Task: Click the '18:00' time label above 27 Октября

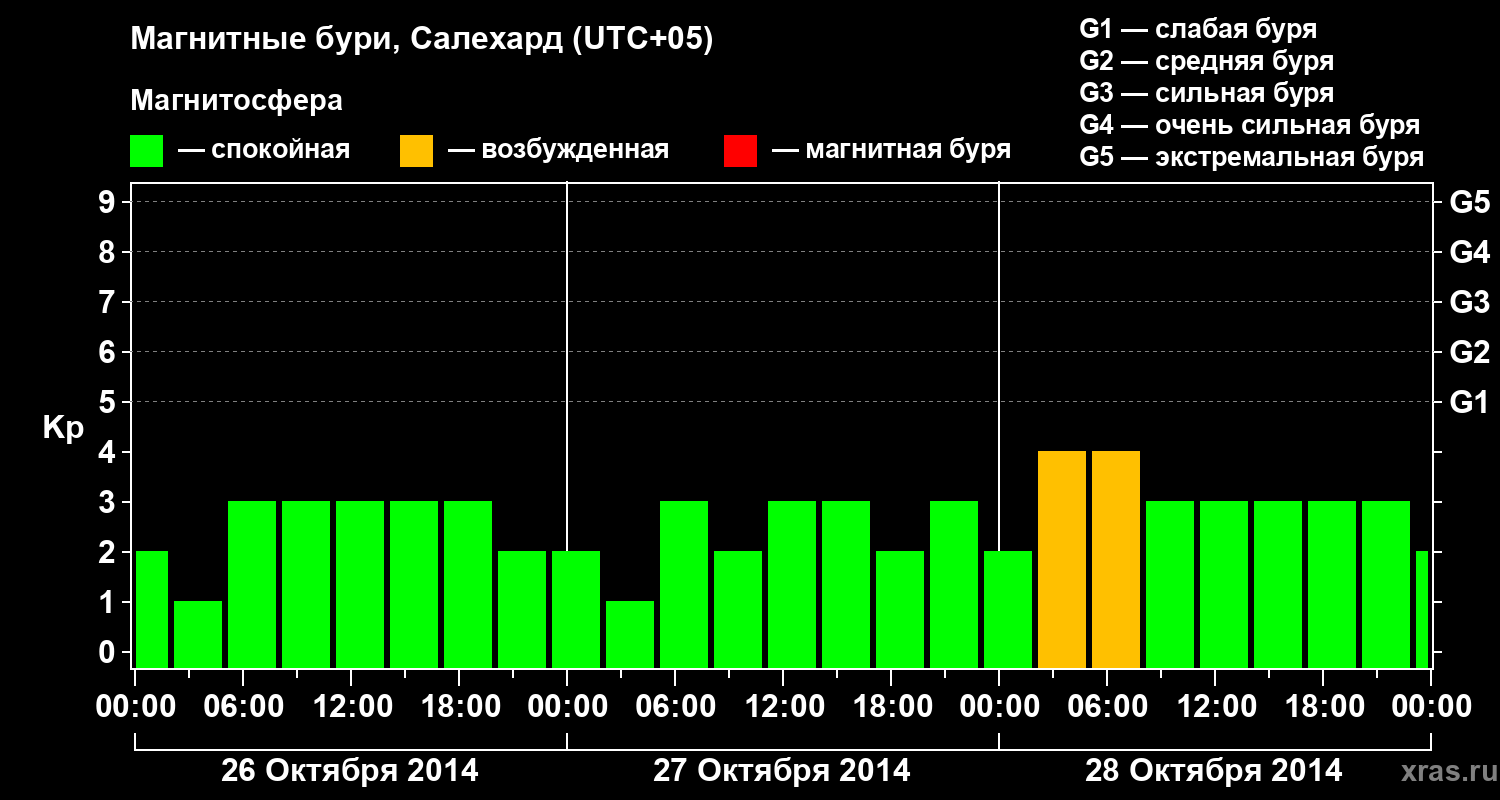Action: pyautogui.click(x=892, y=707)
